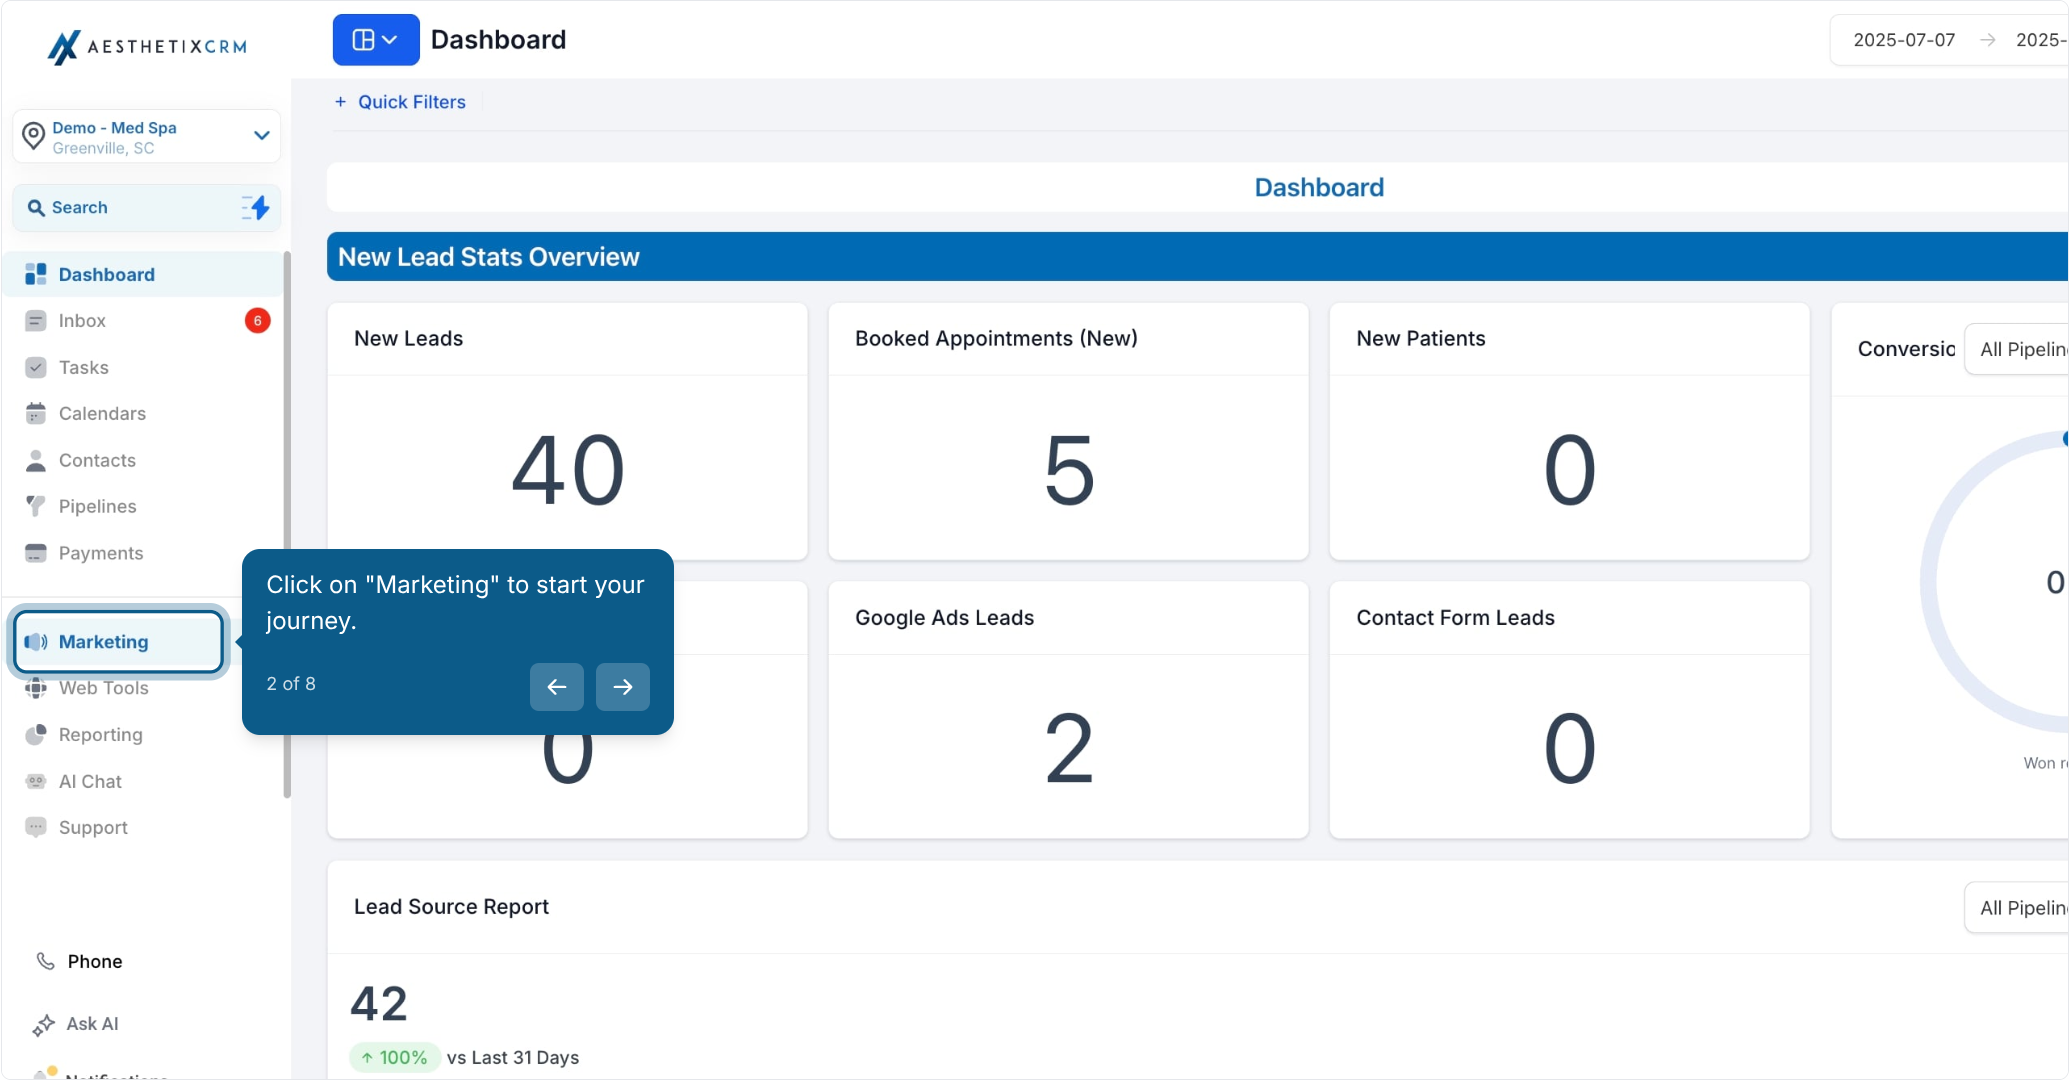Image resolution: width=2070 pixels, height=1080 pixels.
Task: Click the Phone handset icon
Action: (45, 961)
